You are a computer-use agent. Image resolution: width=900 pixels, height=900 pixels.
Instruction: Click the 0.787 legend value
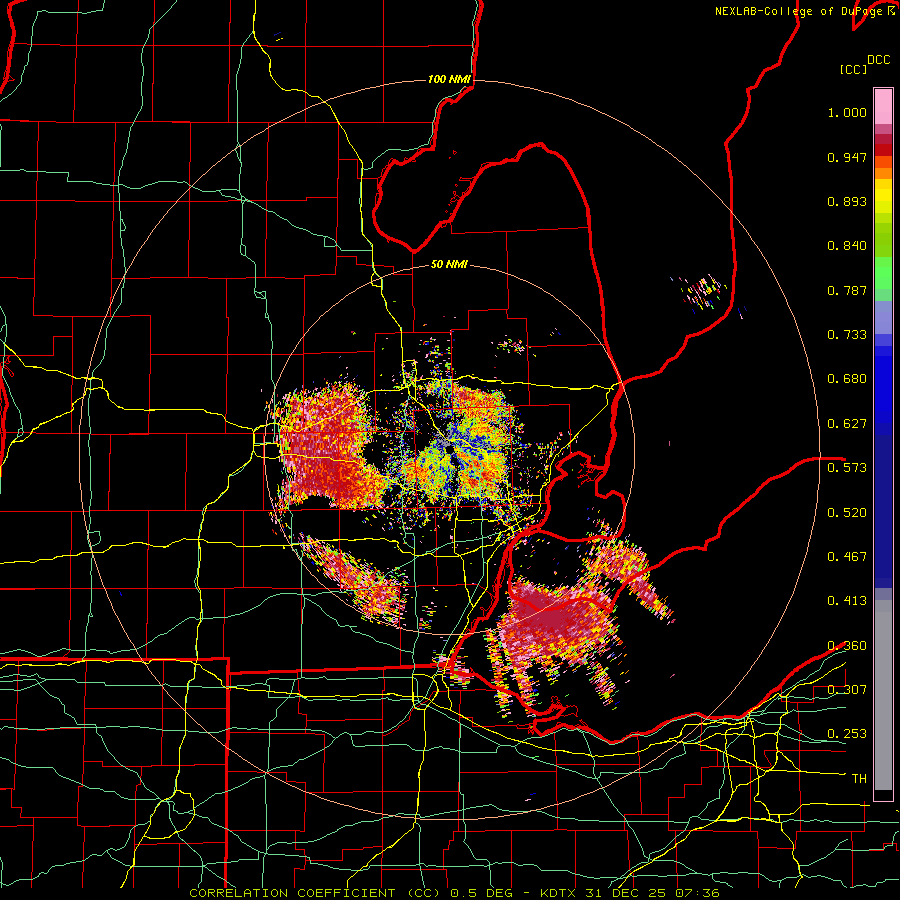[847, 290]
